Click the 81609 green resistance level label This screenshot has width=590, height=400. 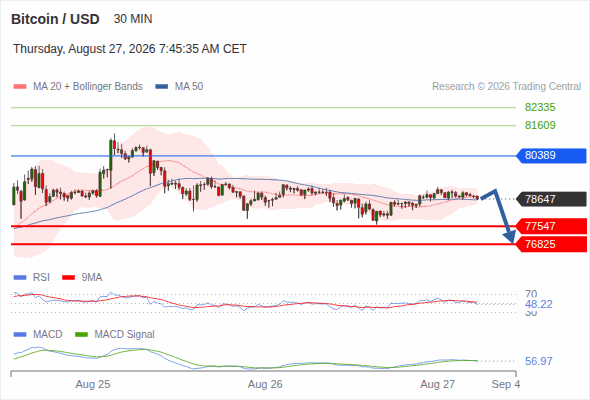pyautogui.click(x=540, y=125)
